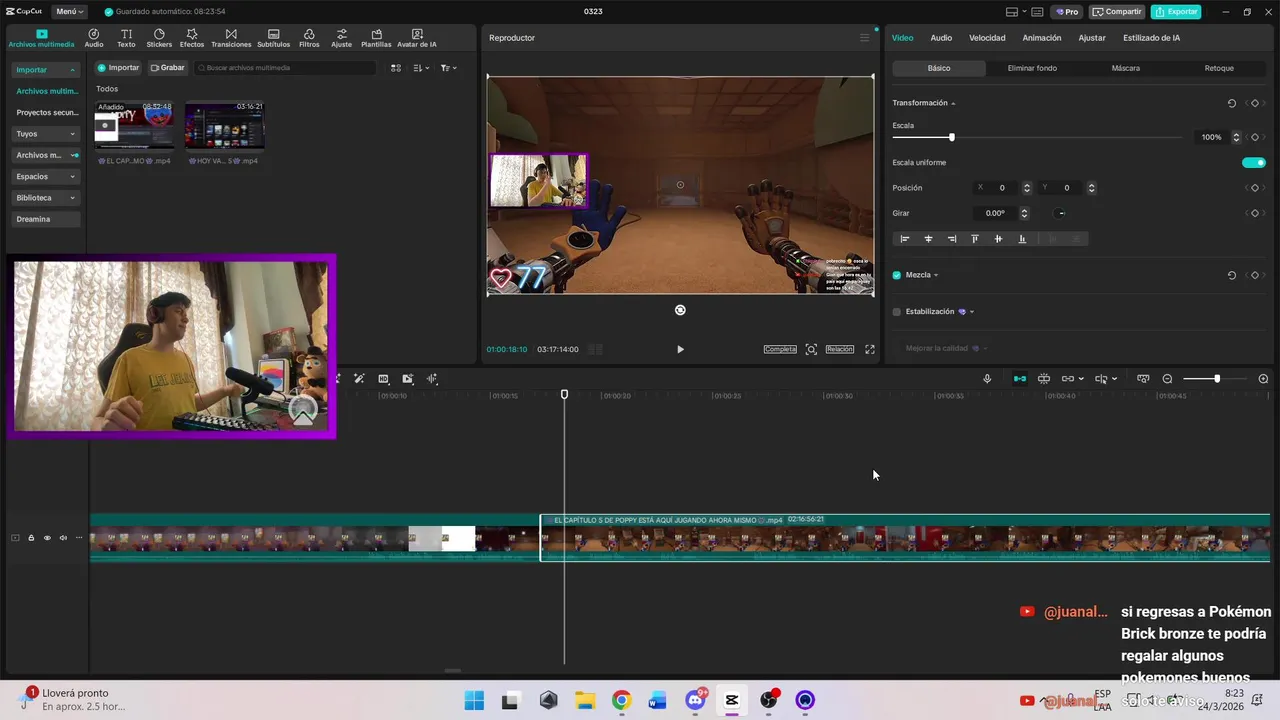Mute the main track audio
This screenshot has width=1280, height=720.
(63, 538)
